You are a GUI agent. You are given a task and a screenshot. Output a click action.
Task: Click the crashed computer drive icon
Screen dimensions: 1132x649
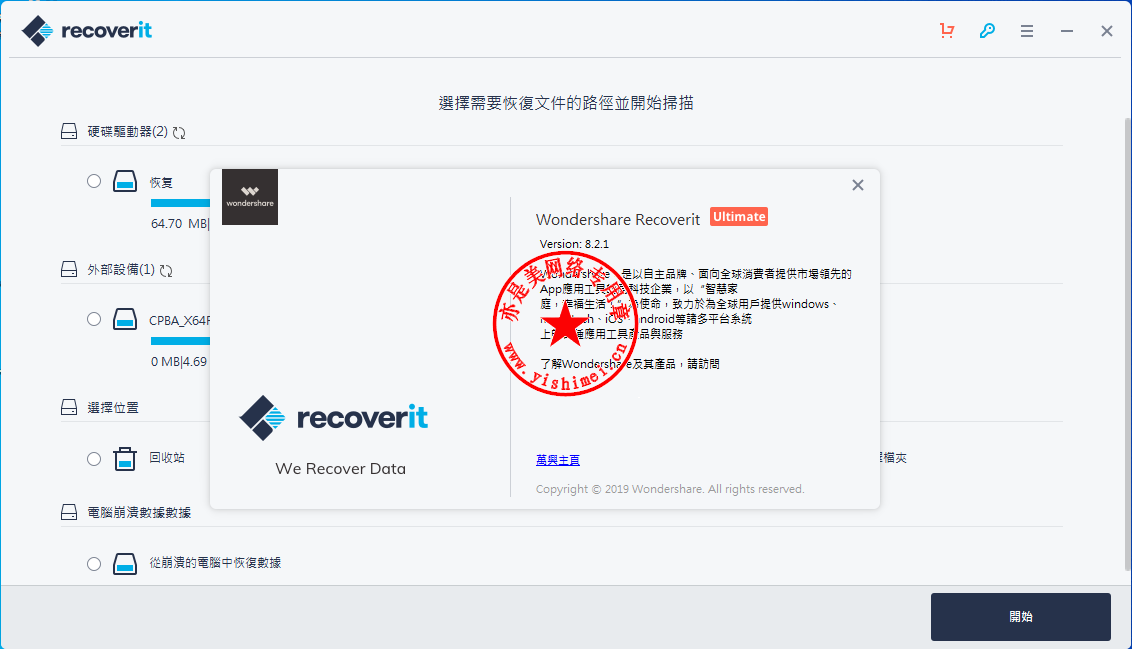pos(125,564)
